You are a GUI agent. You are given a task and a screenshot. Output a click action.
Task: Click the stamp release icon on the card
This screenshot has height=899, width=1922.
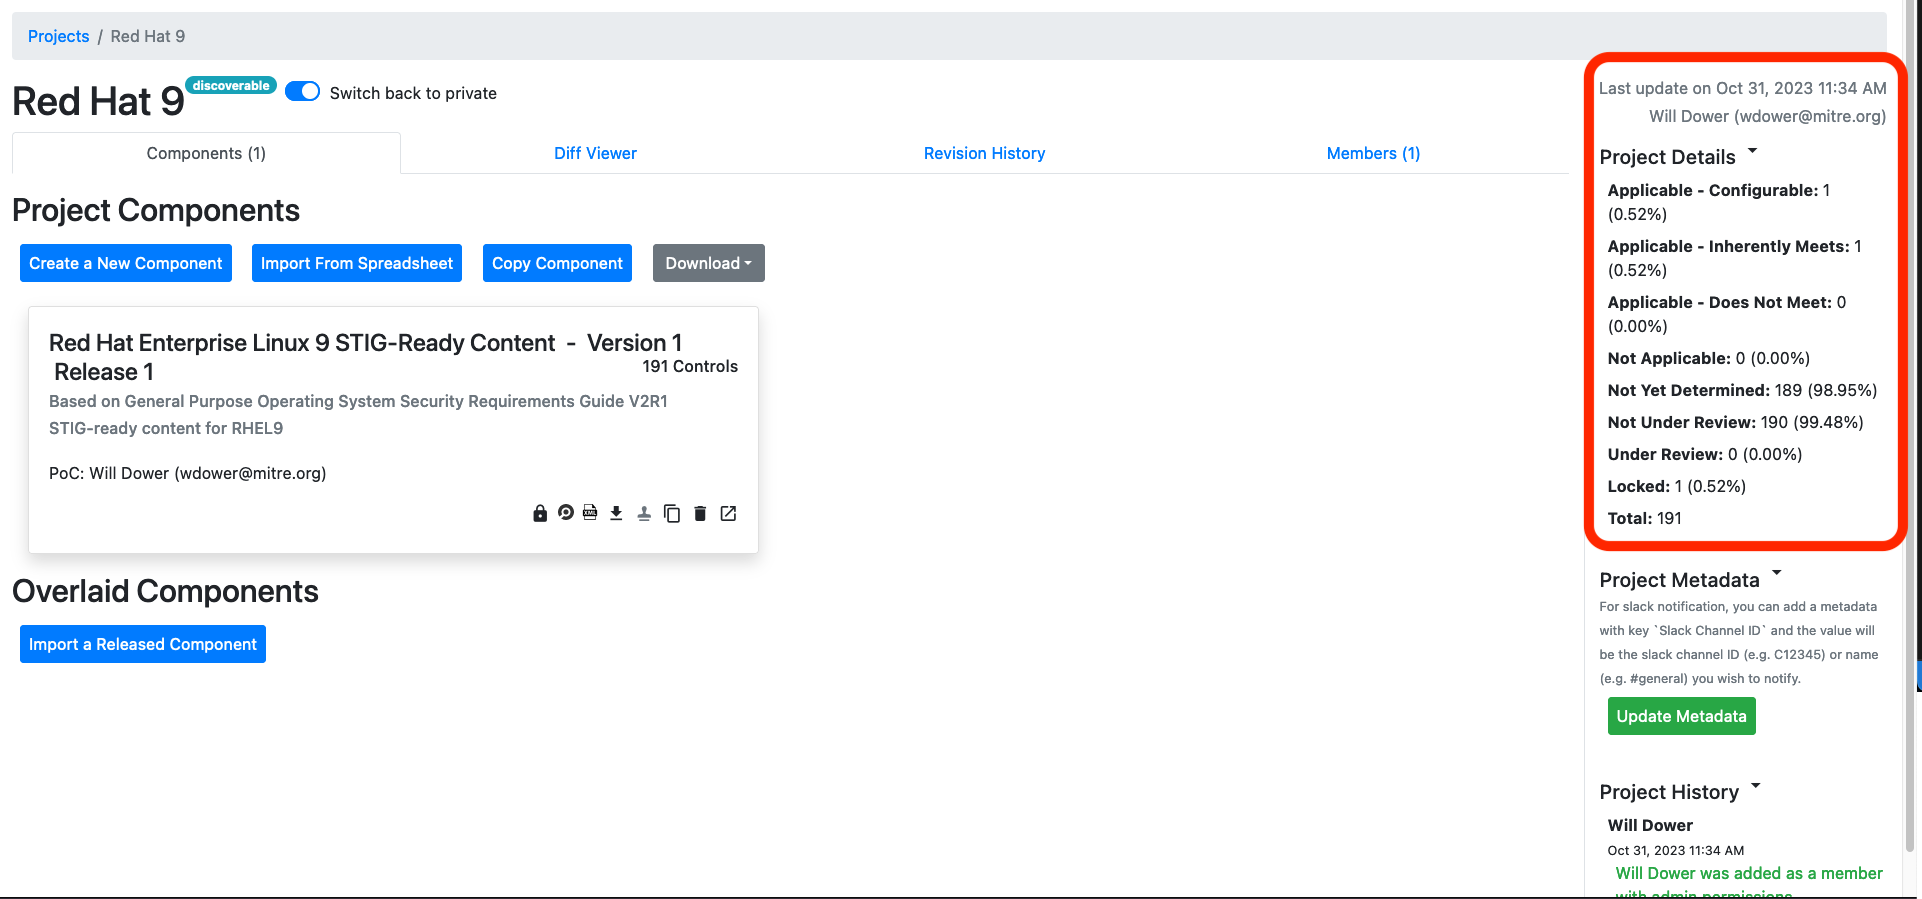[x=644, y=513]
